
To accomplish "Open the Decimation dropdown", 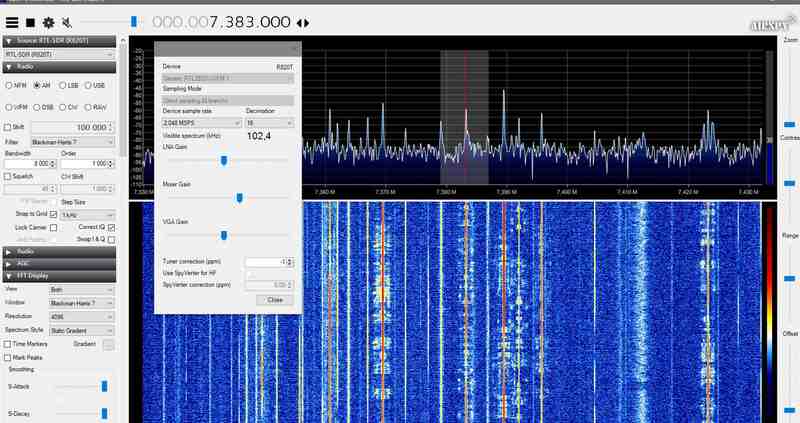I will click(269, 123).
